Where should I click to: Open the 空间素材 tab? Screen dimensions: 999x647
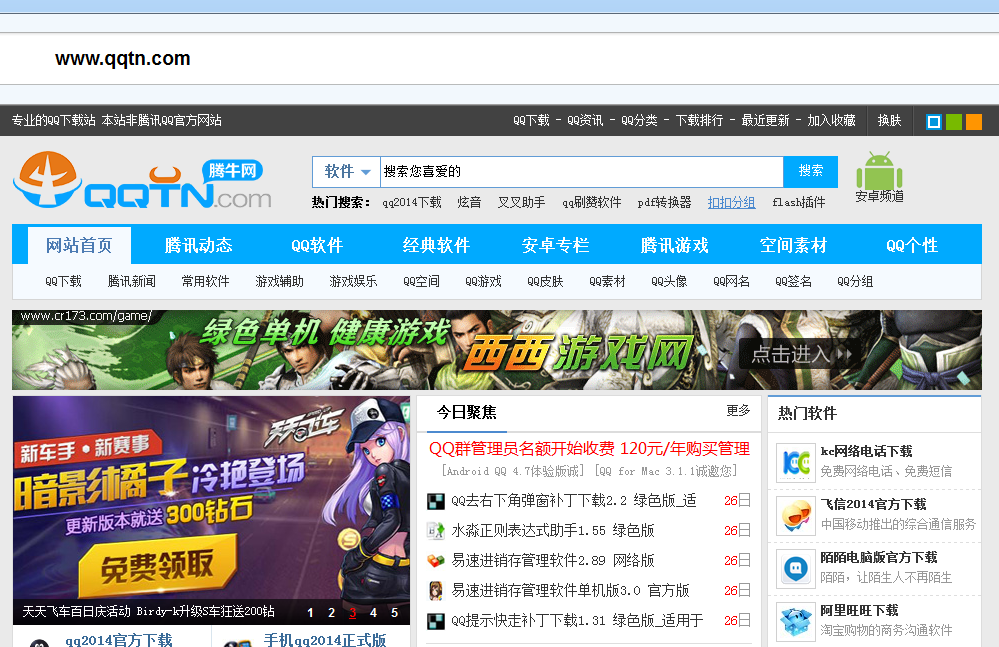[793, 245]
